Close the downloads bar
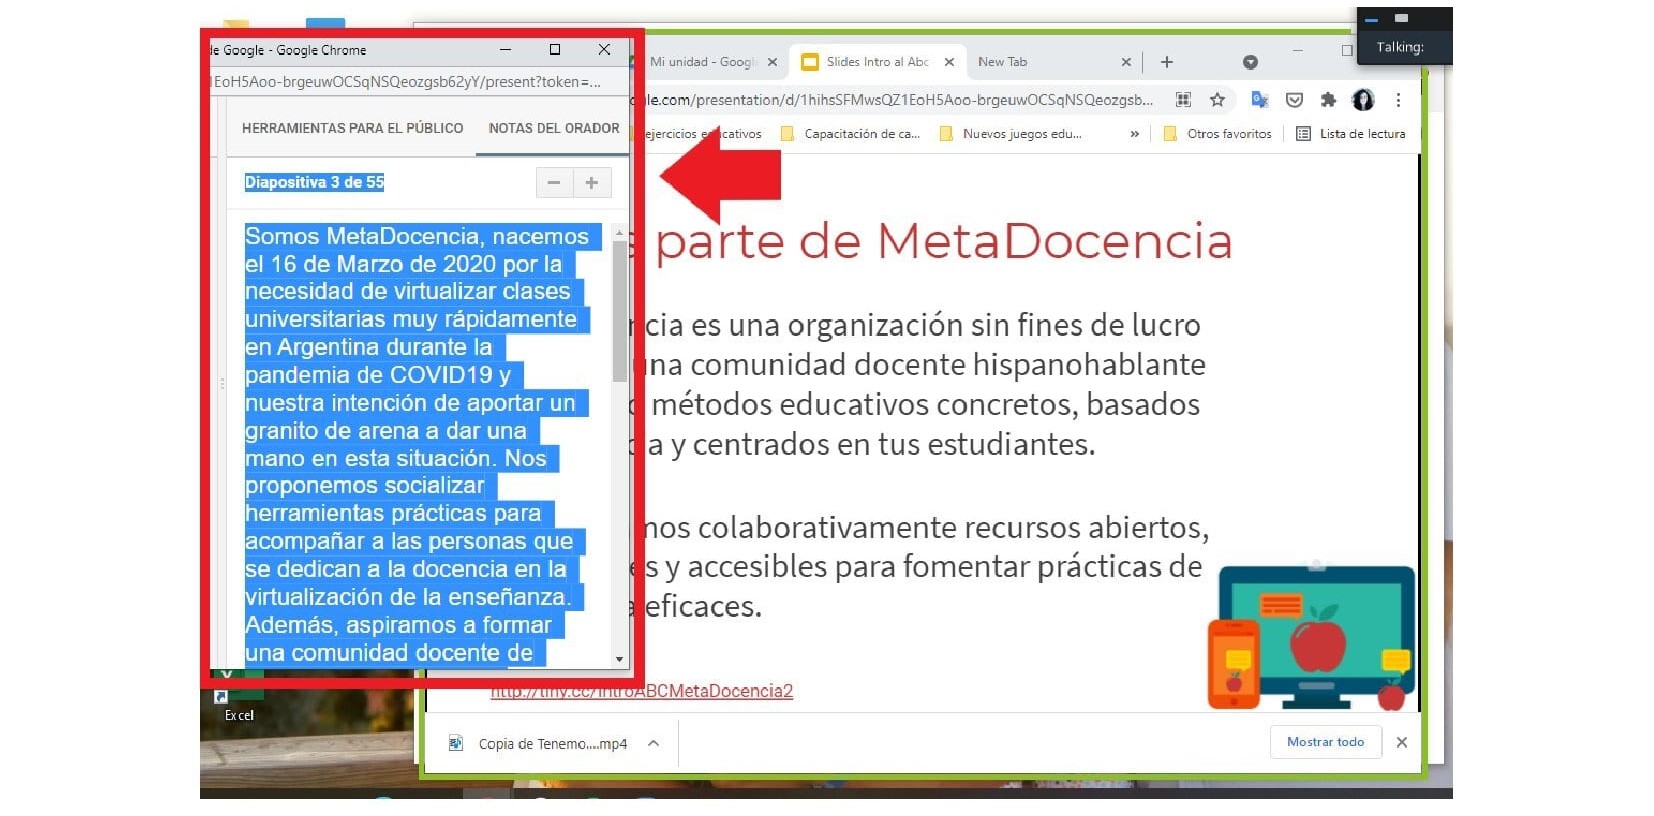Image resolution: width=1654 pixels, height=816 pixels. 1402,742
